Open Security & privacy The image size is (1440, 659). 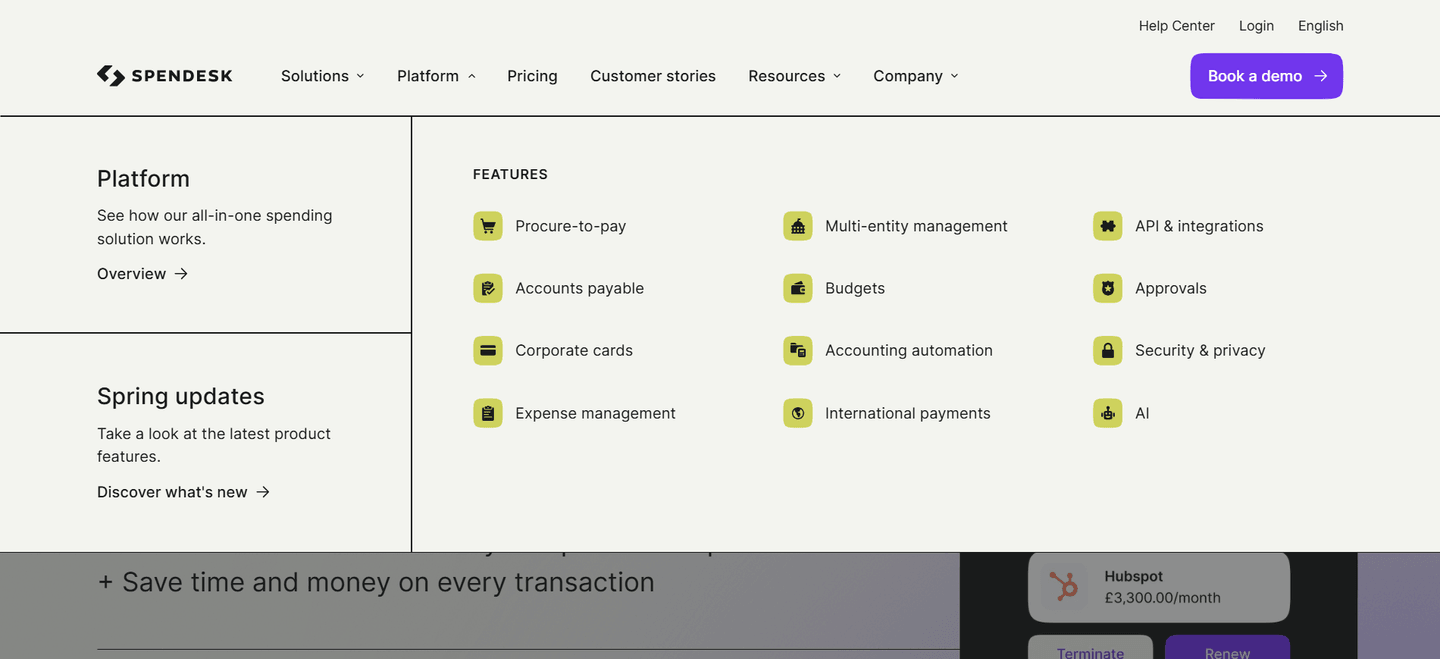point(1179,350)
